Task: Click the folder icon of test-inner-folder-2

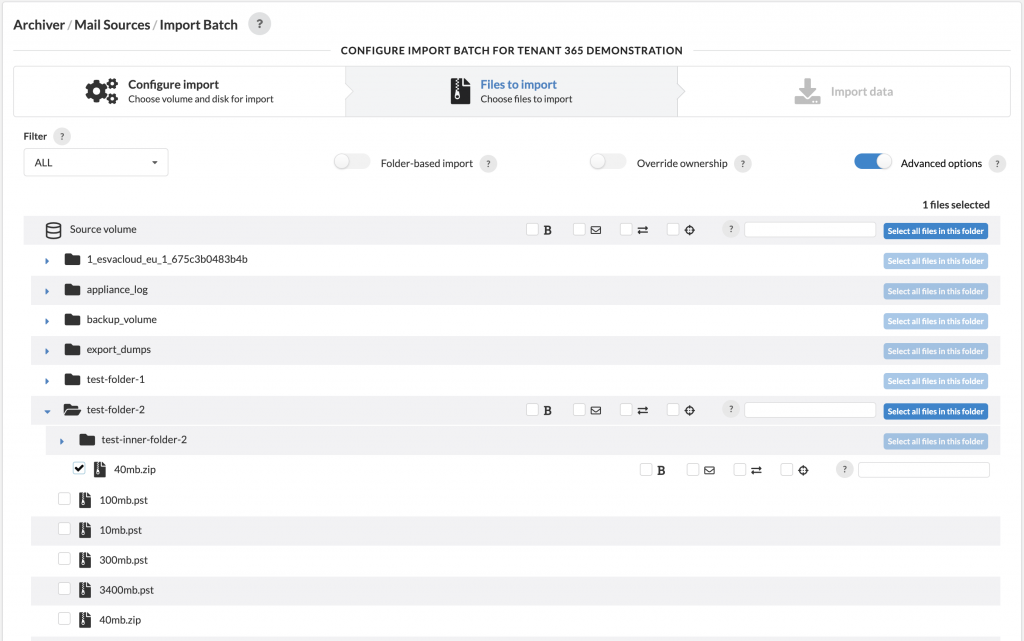Action: click(x=87, y=439)
